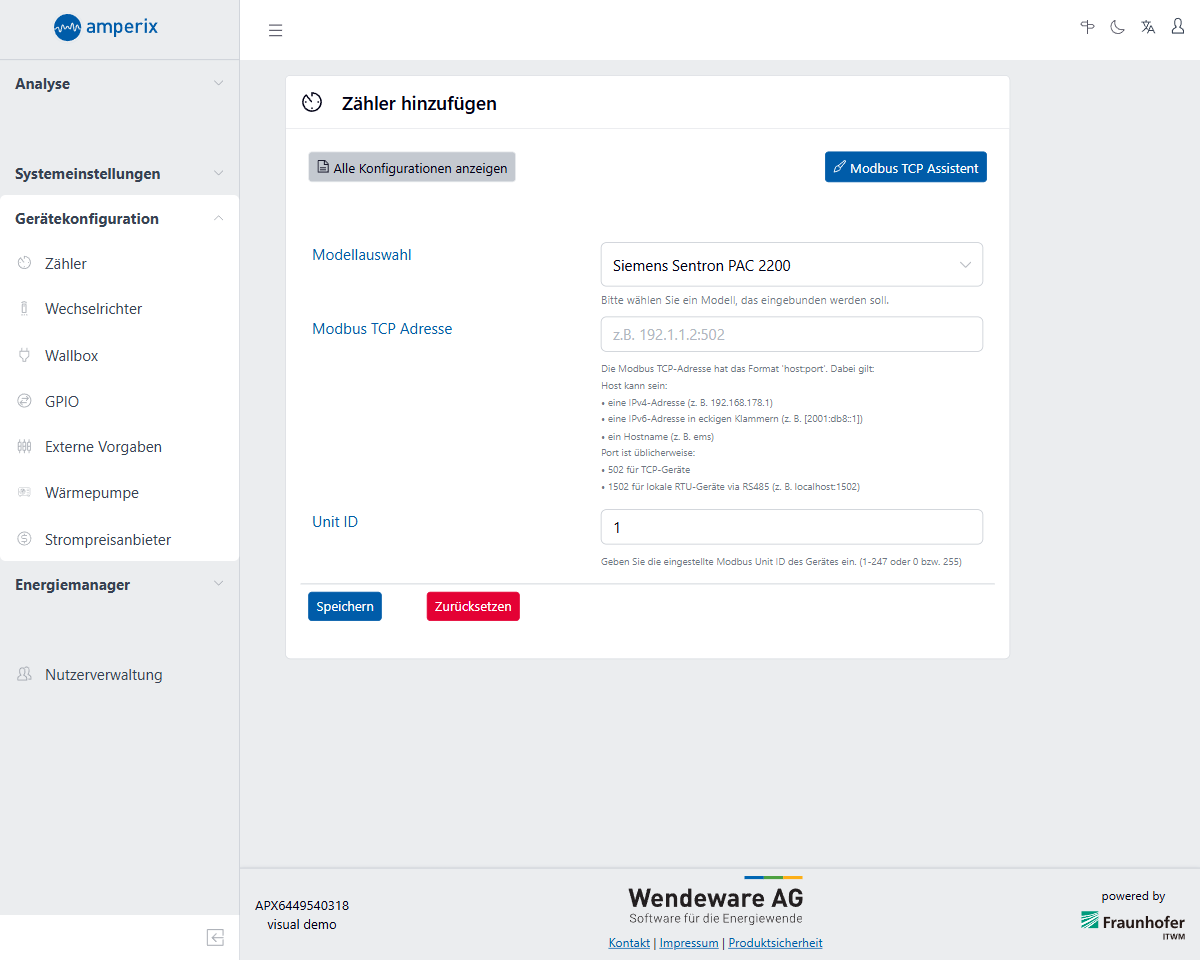Open the user profile icon

1178,28
